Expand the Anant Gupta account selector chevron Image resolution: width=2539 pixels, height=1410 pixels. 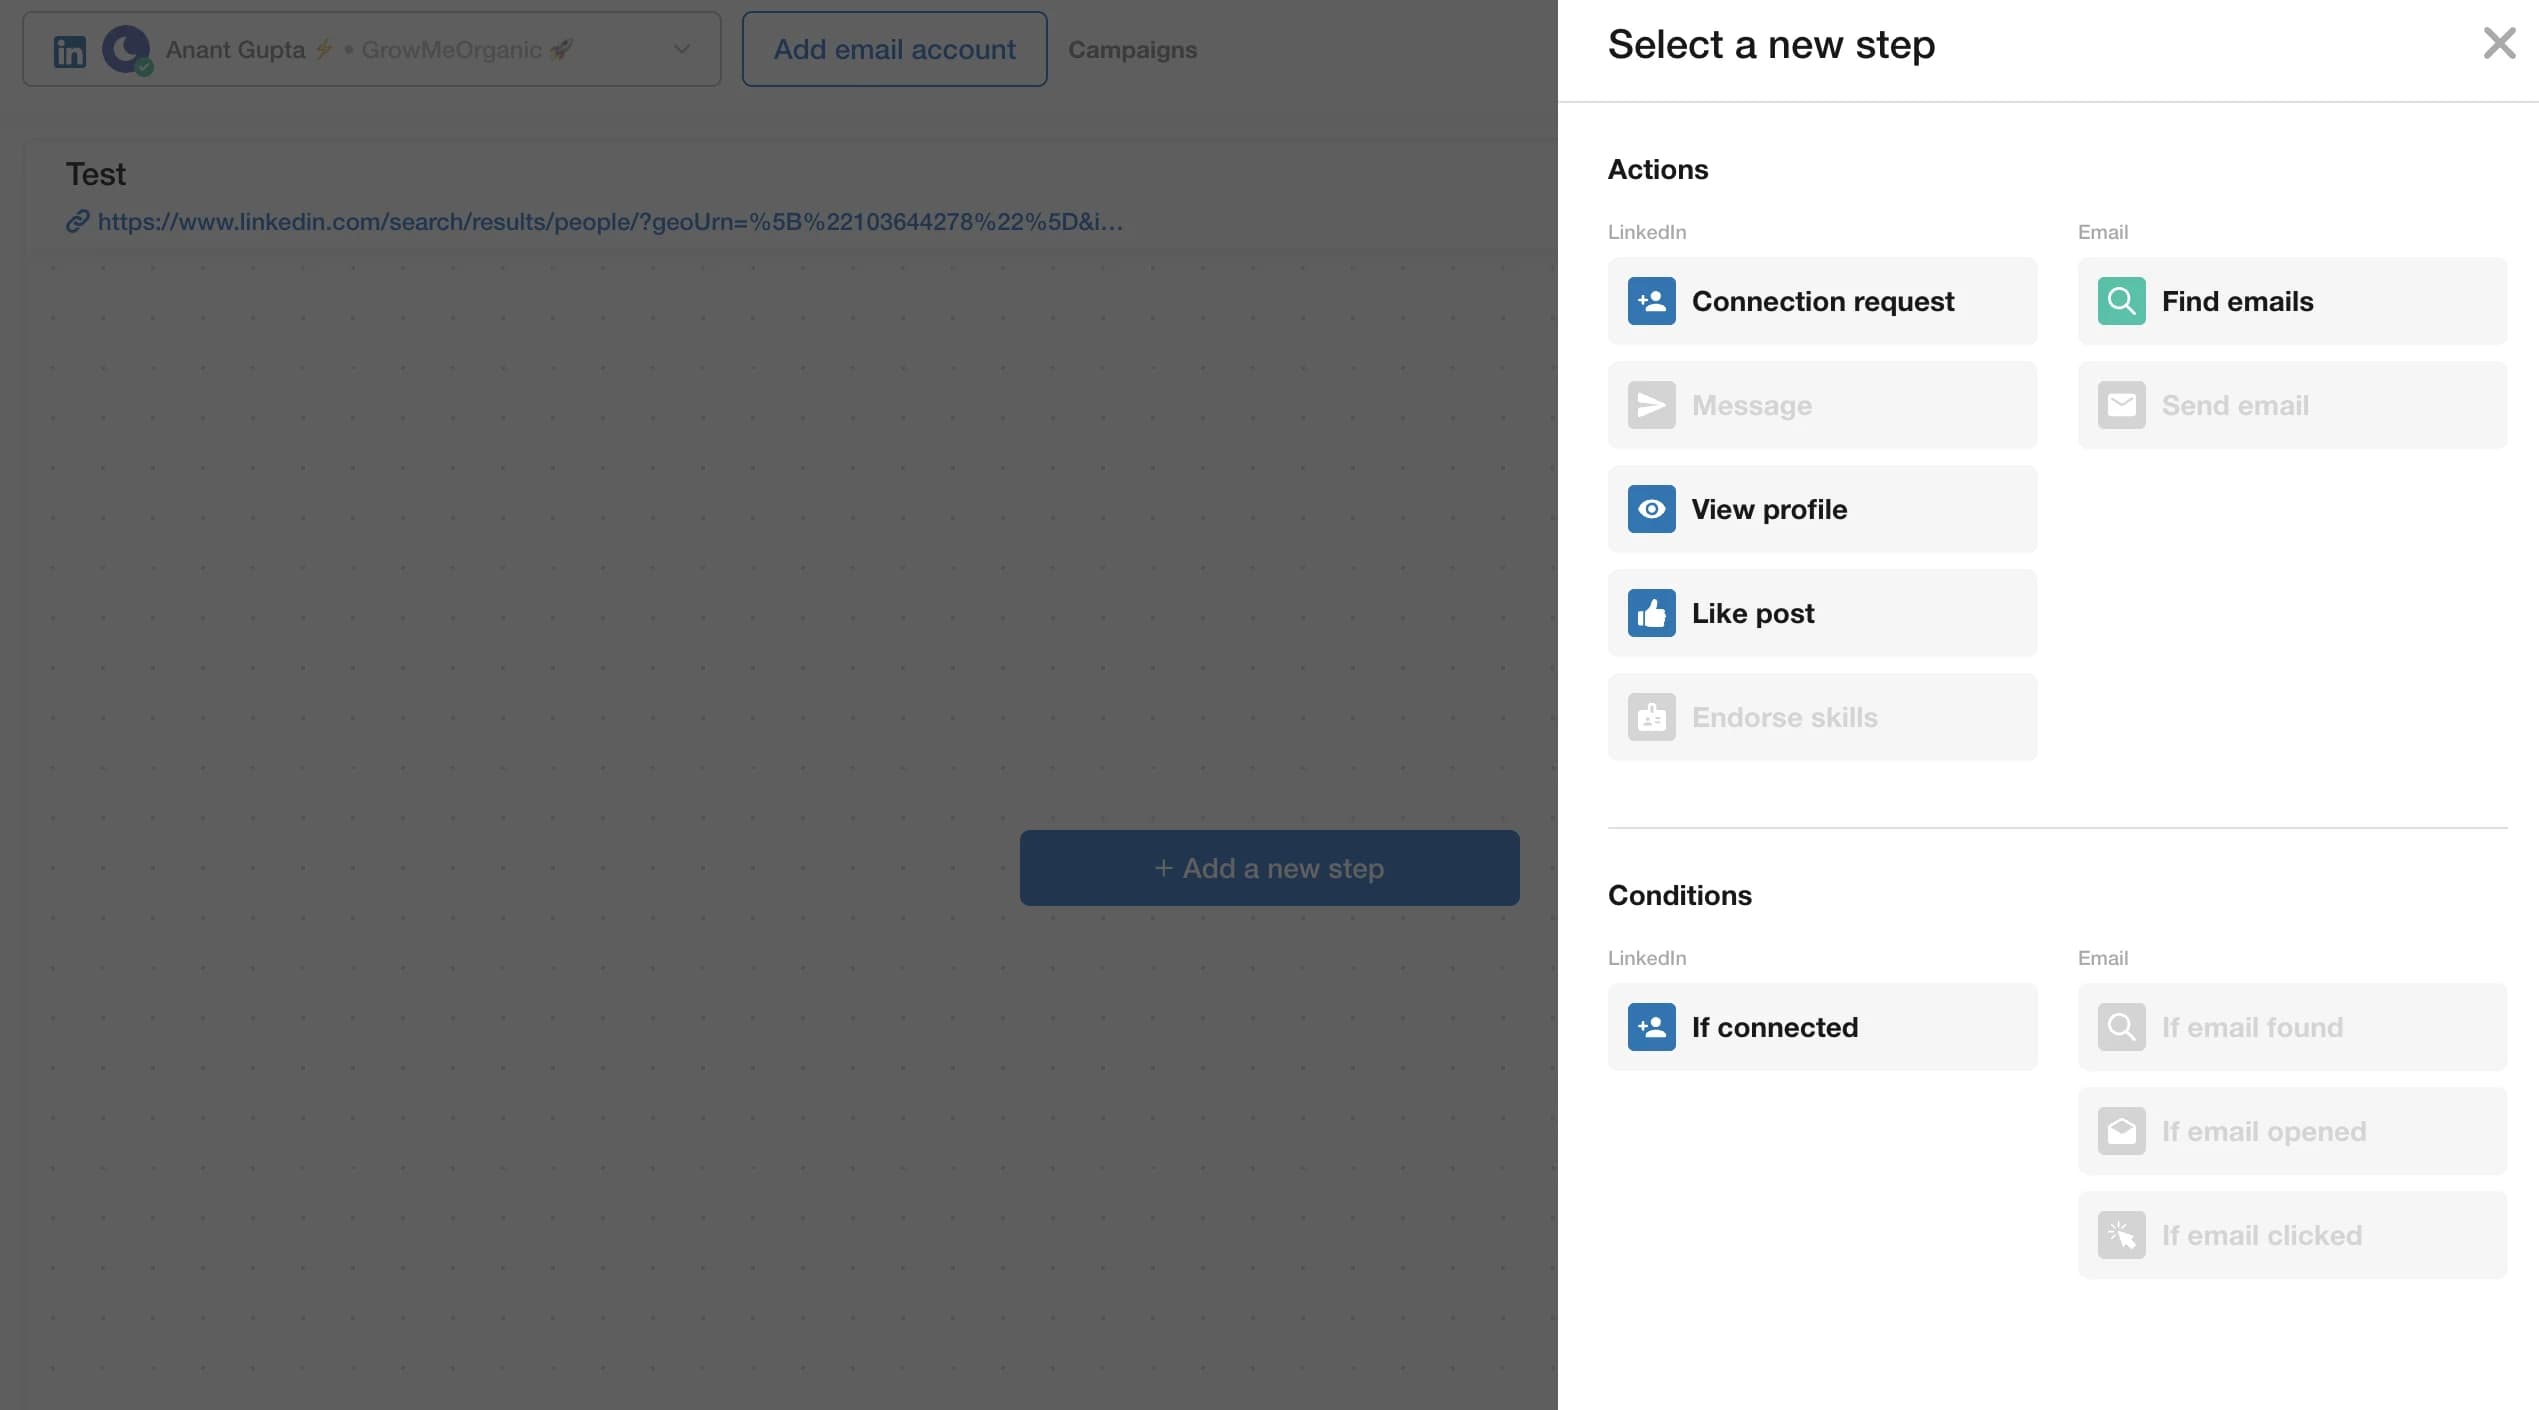682,49
